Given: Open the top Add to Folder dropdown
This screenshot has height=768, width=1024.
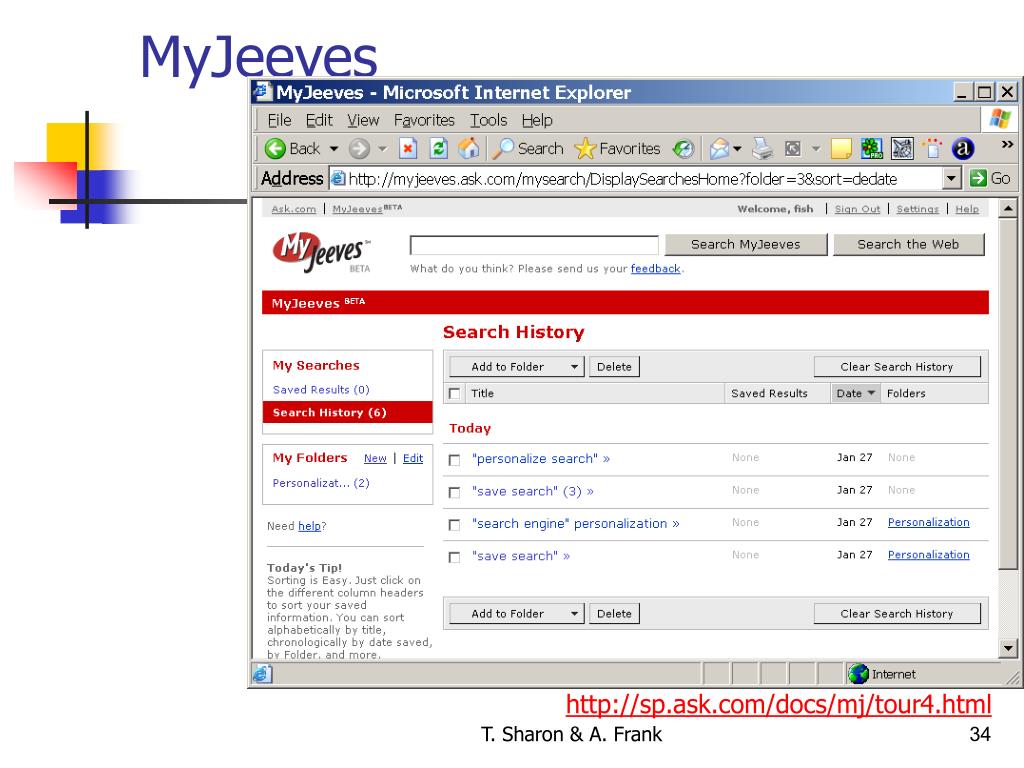Looking at the screenshot, I should 517,366.
